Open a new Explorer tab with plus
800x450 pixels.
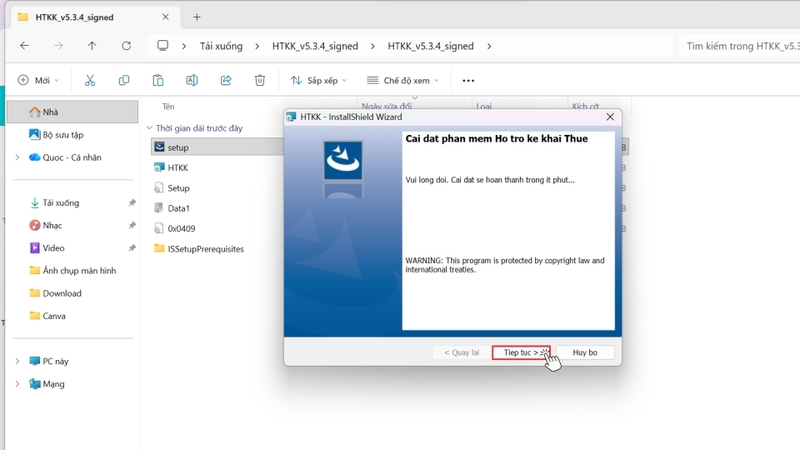point(197,17)
